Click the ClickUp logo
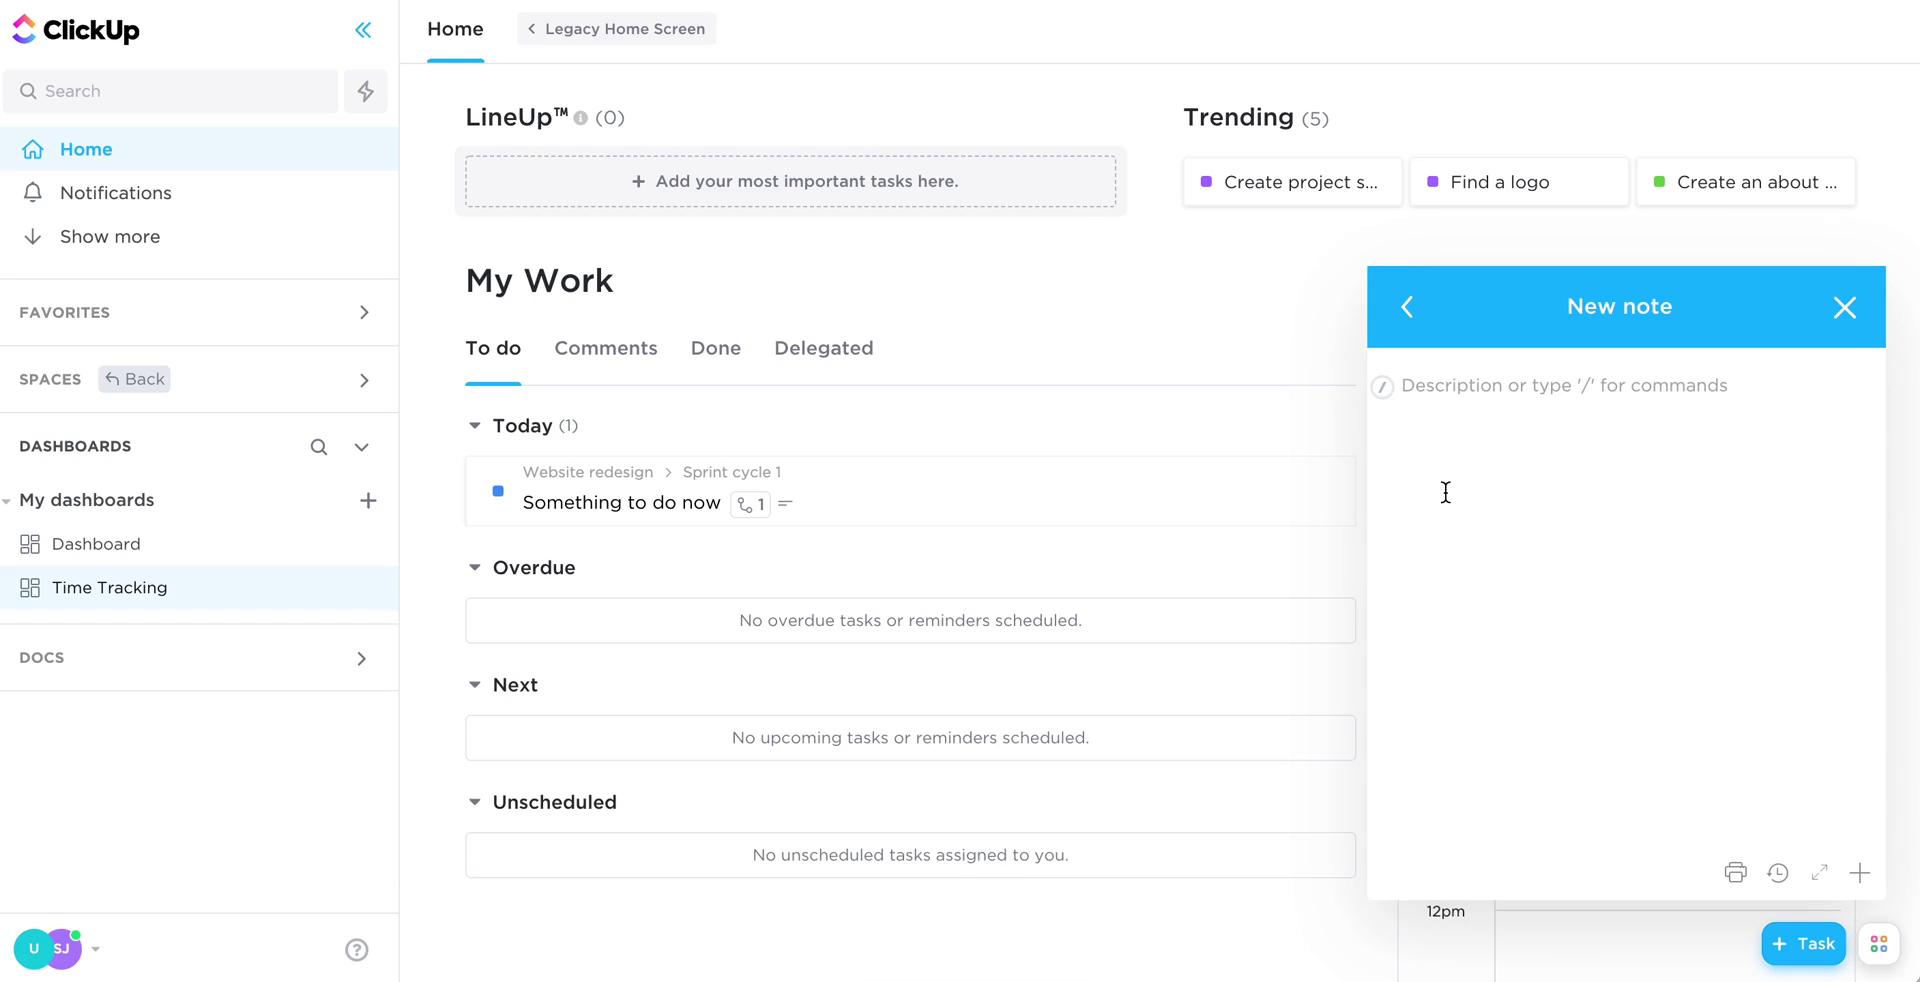 [x=76, y=30]
